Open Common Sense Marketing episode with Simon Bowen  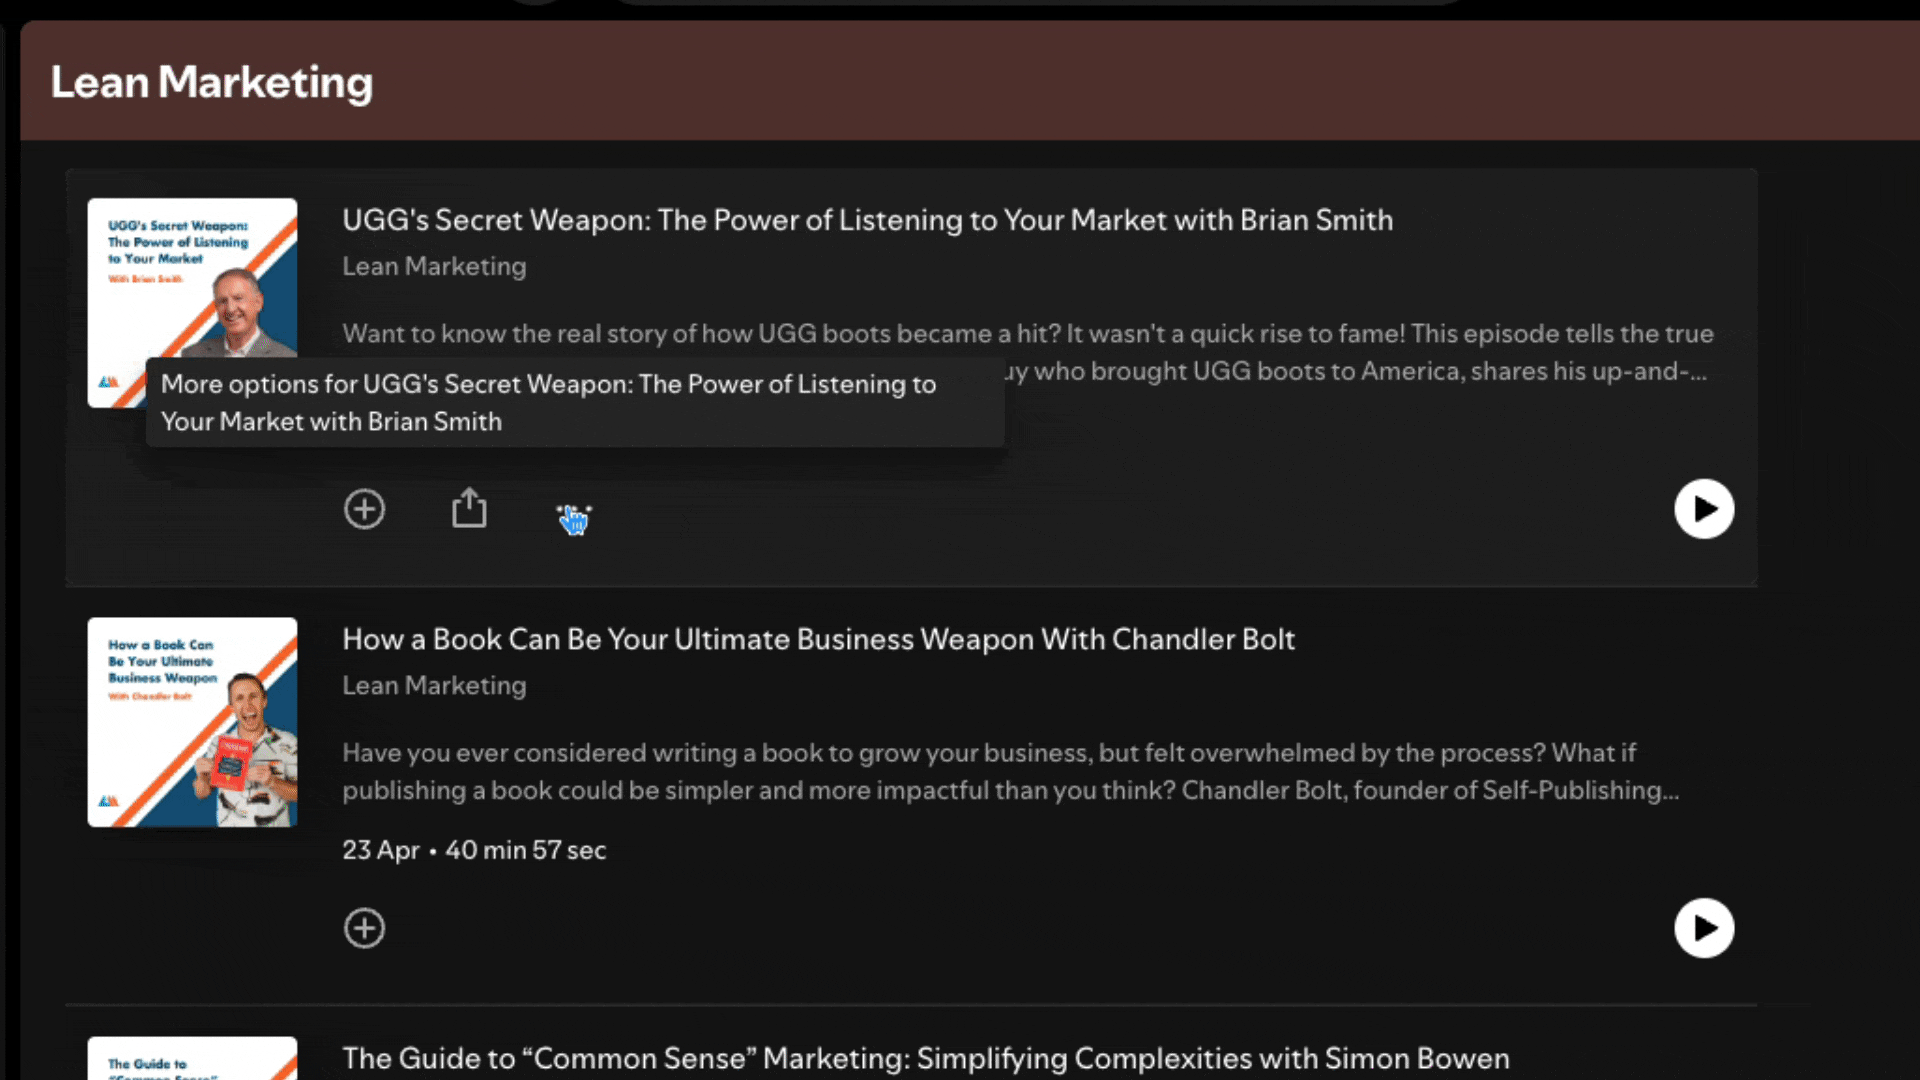pos(926,1058)
